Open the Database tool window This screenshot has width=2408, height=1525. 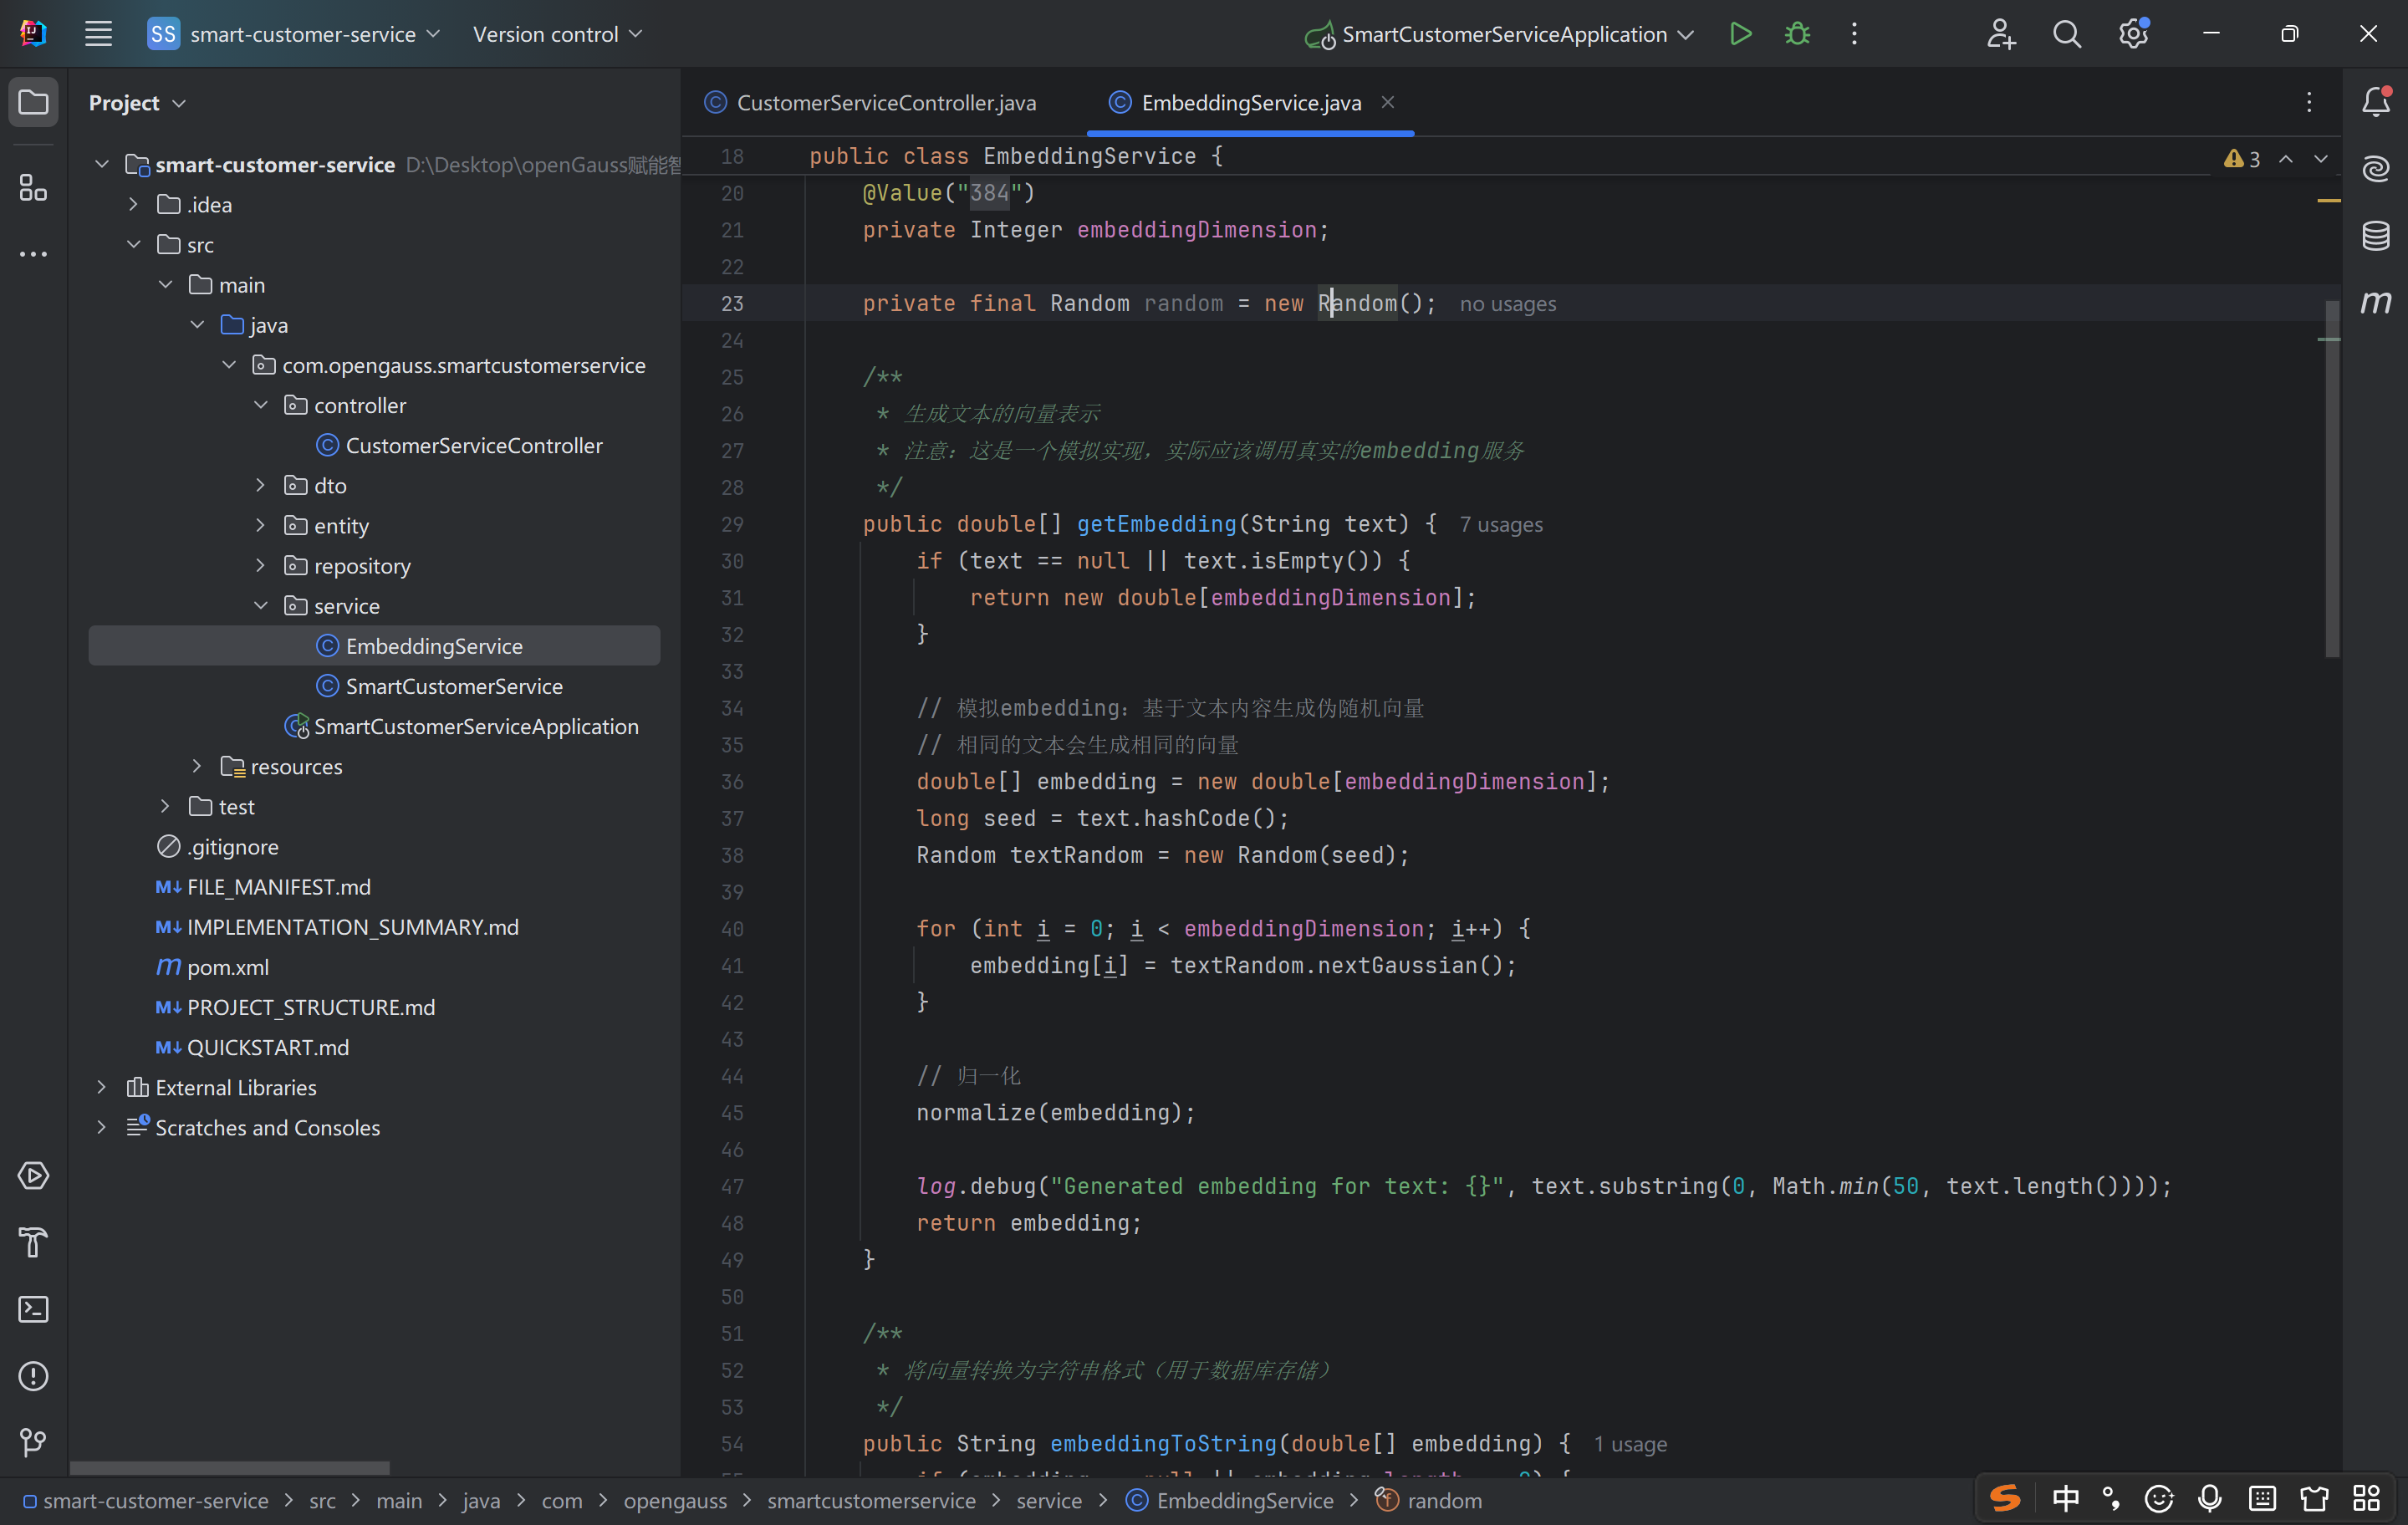(x=2375, y=236)
